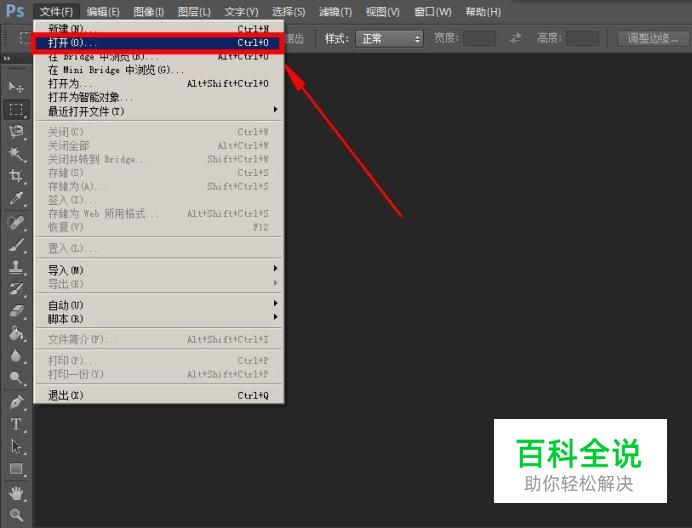This screenshot has width=692, height=528.
Task: Select the Clone Stamp tool
Action: [16, 267]
